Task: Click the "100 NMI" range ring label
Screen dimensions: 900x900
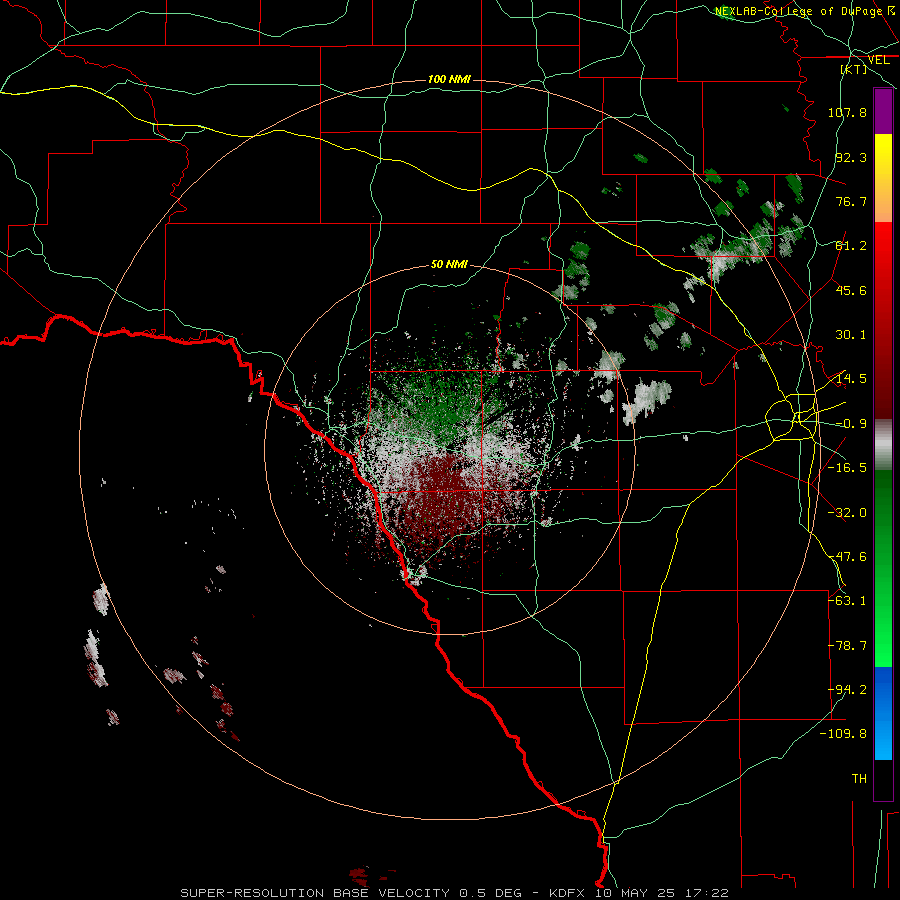Action: point(449,79)
